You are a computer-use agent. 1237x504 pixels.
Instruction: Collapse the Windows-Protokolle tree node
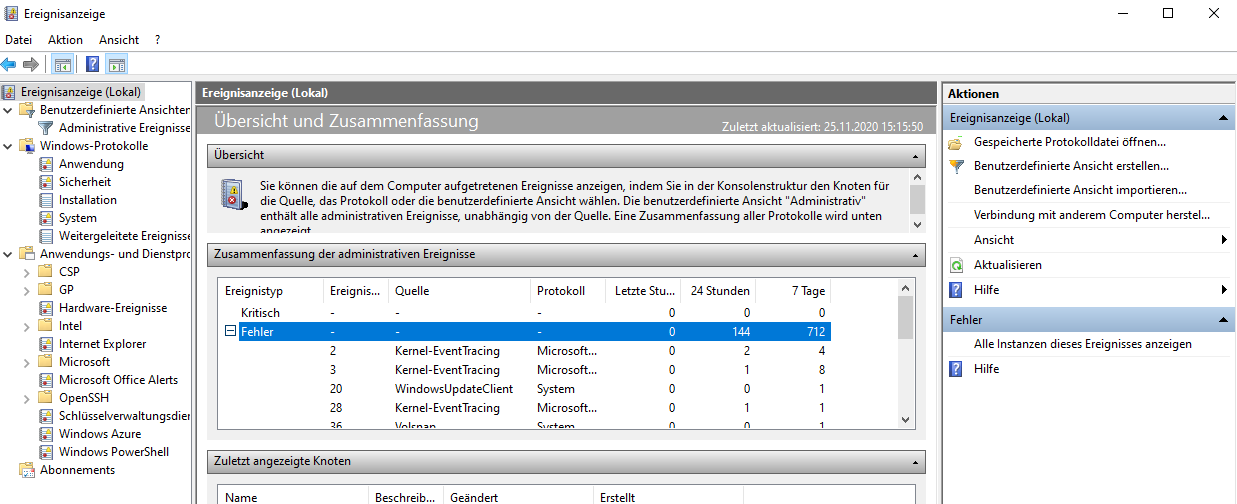point(9,146)
